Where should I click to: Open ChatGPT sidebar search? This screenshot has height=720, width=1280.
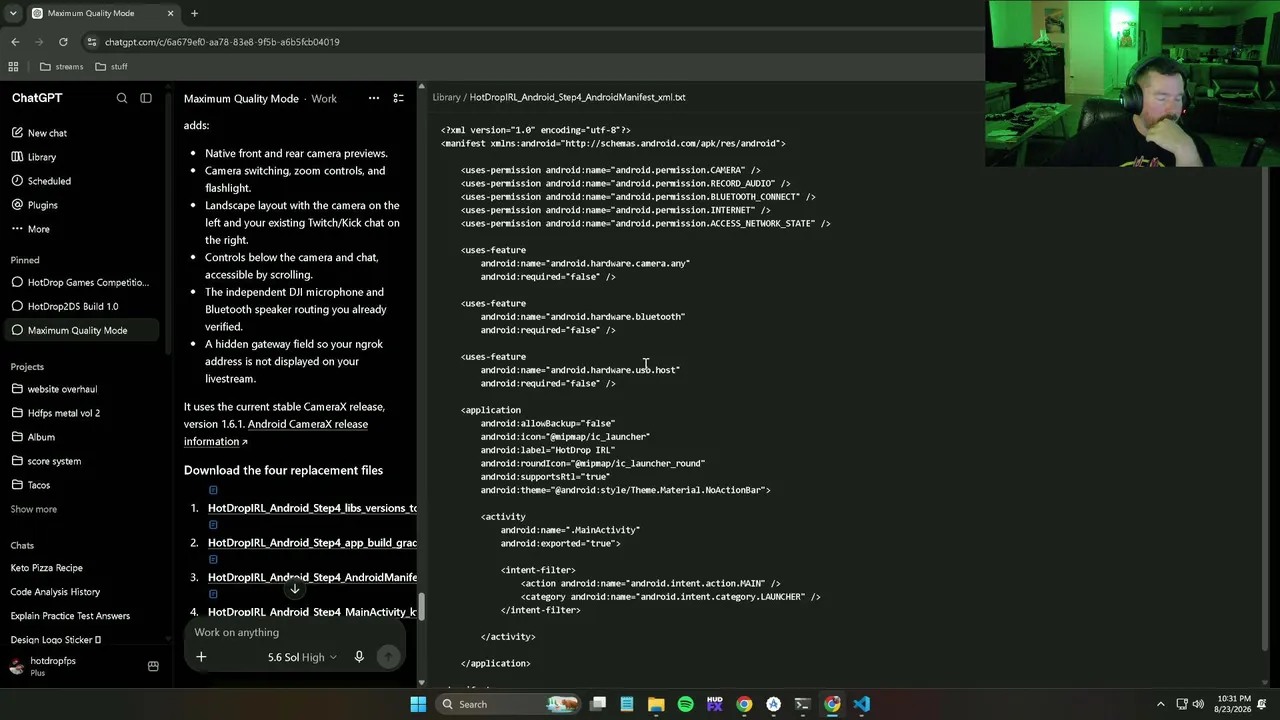(x=122, y=98)
